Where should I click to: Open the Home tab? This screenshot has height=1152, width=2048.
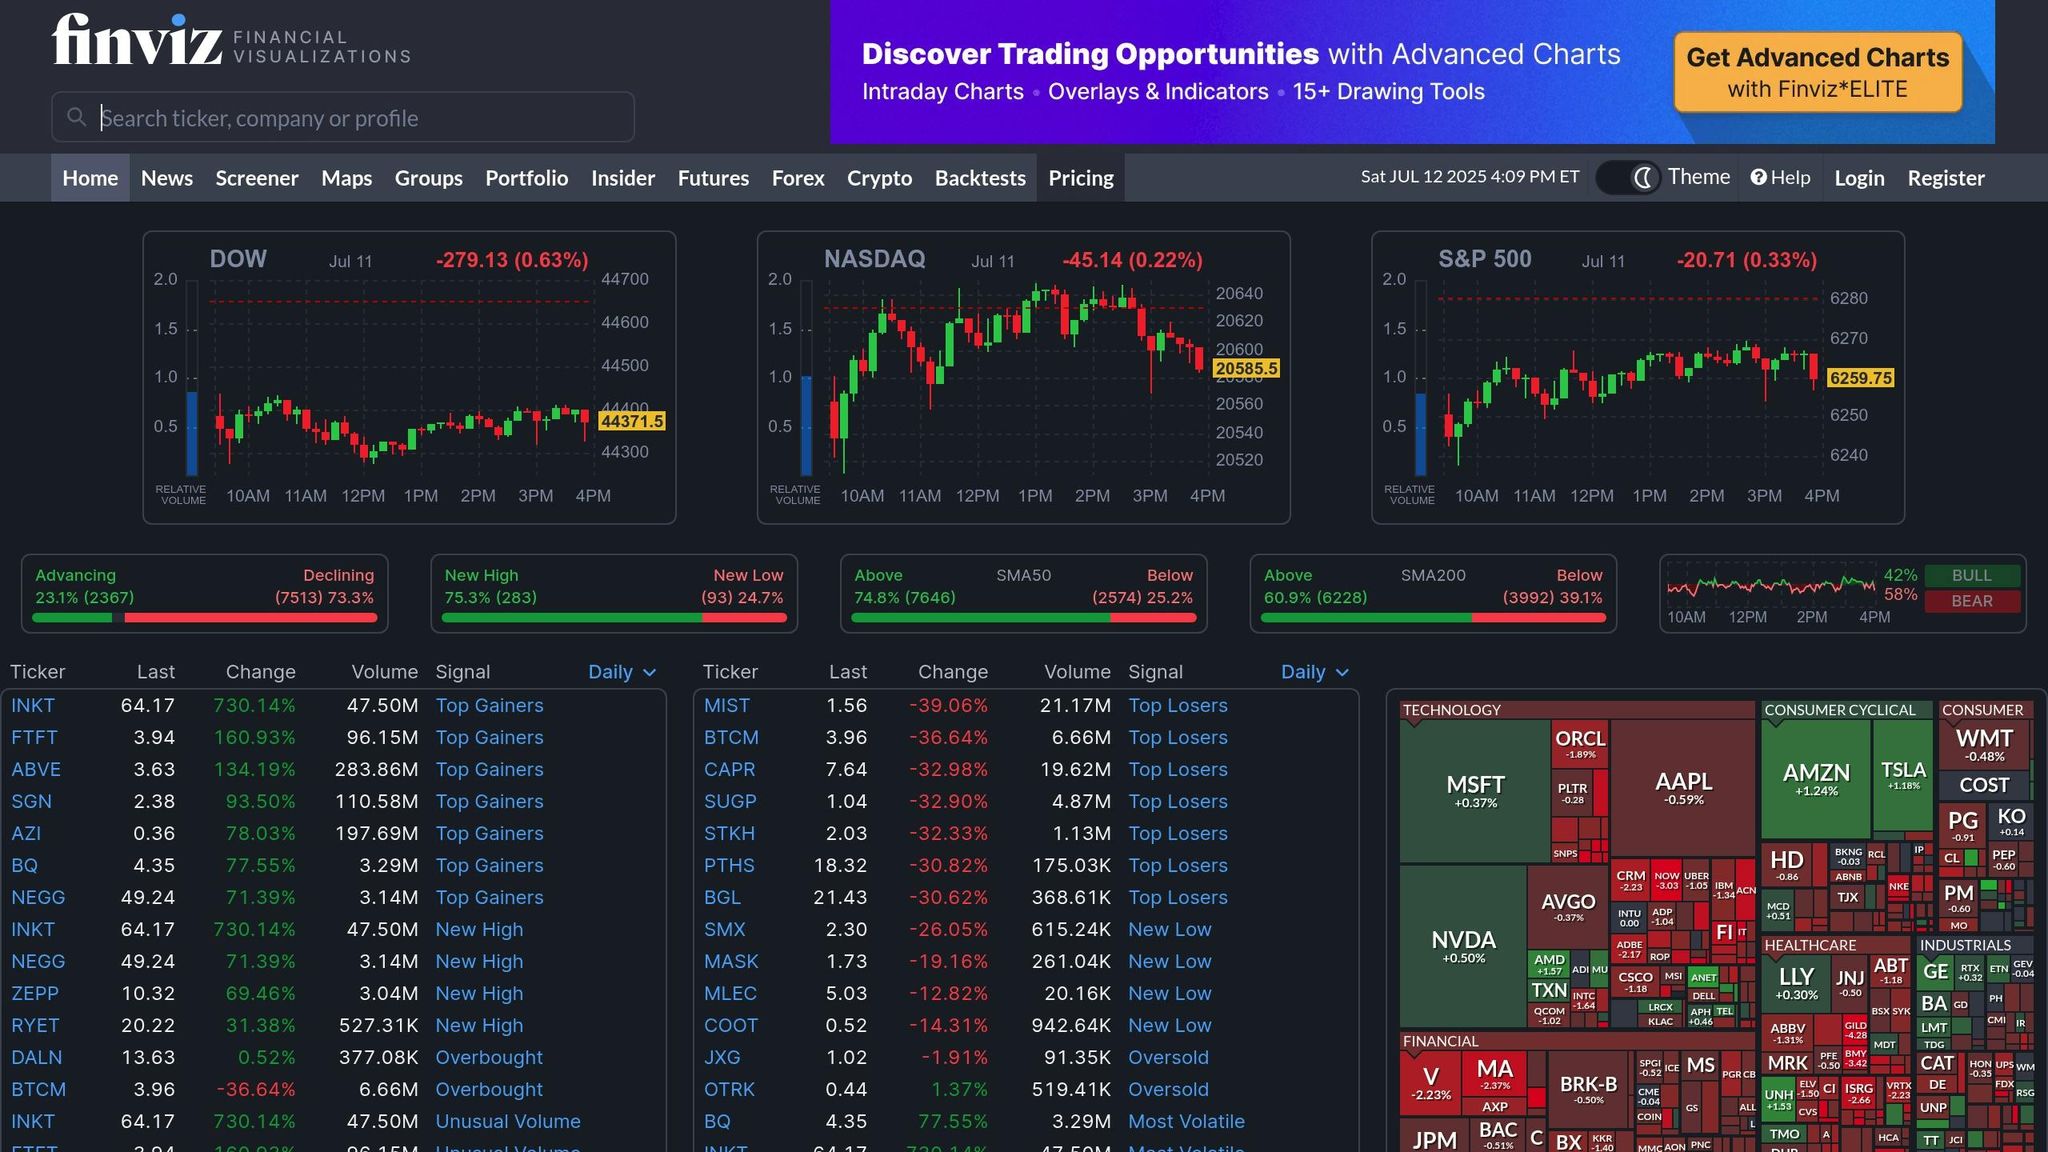click(90, 177)
